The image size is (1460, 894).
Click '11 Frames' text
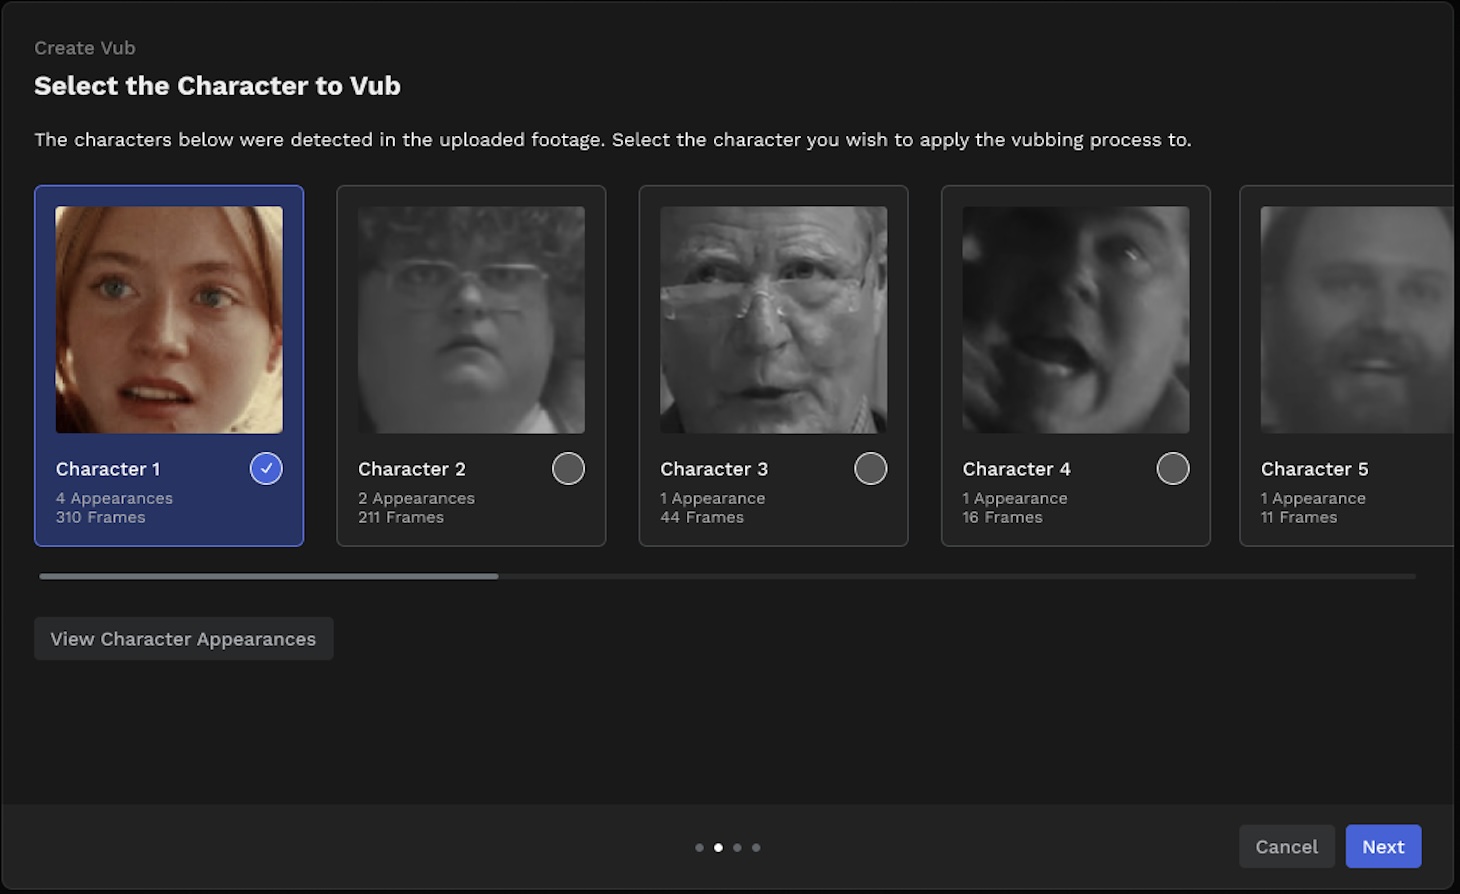pos(1299,517)
